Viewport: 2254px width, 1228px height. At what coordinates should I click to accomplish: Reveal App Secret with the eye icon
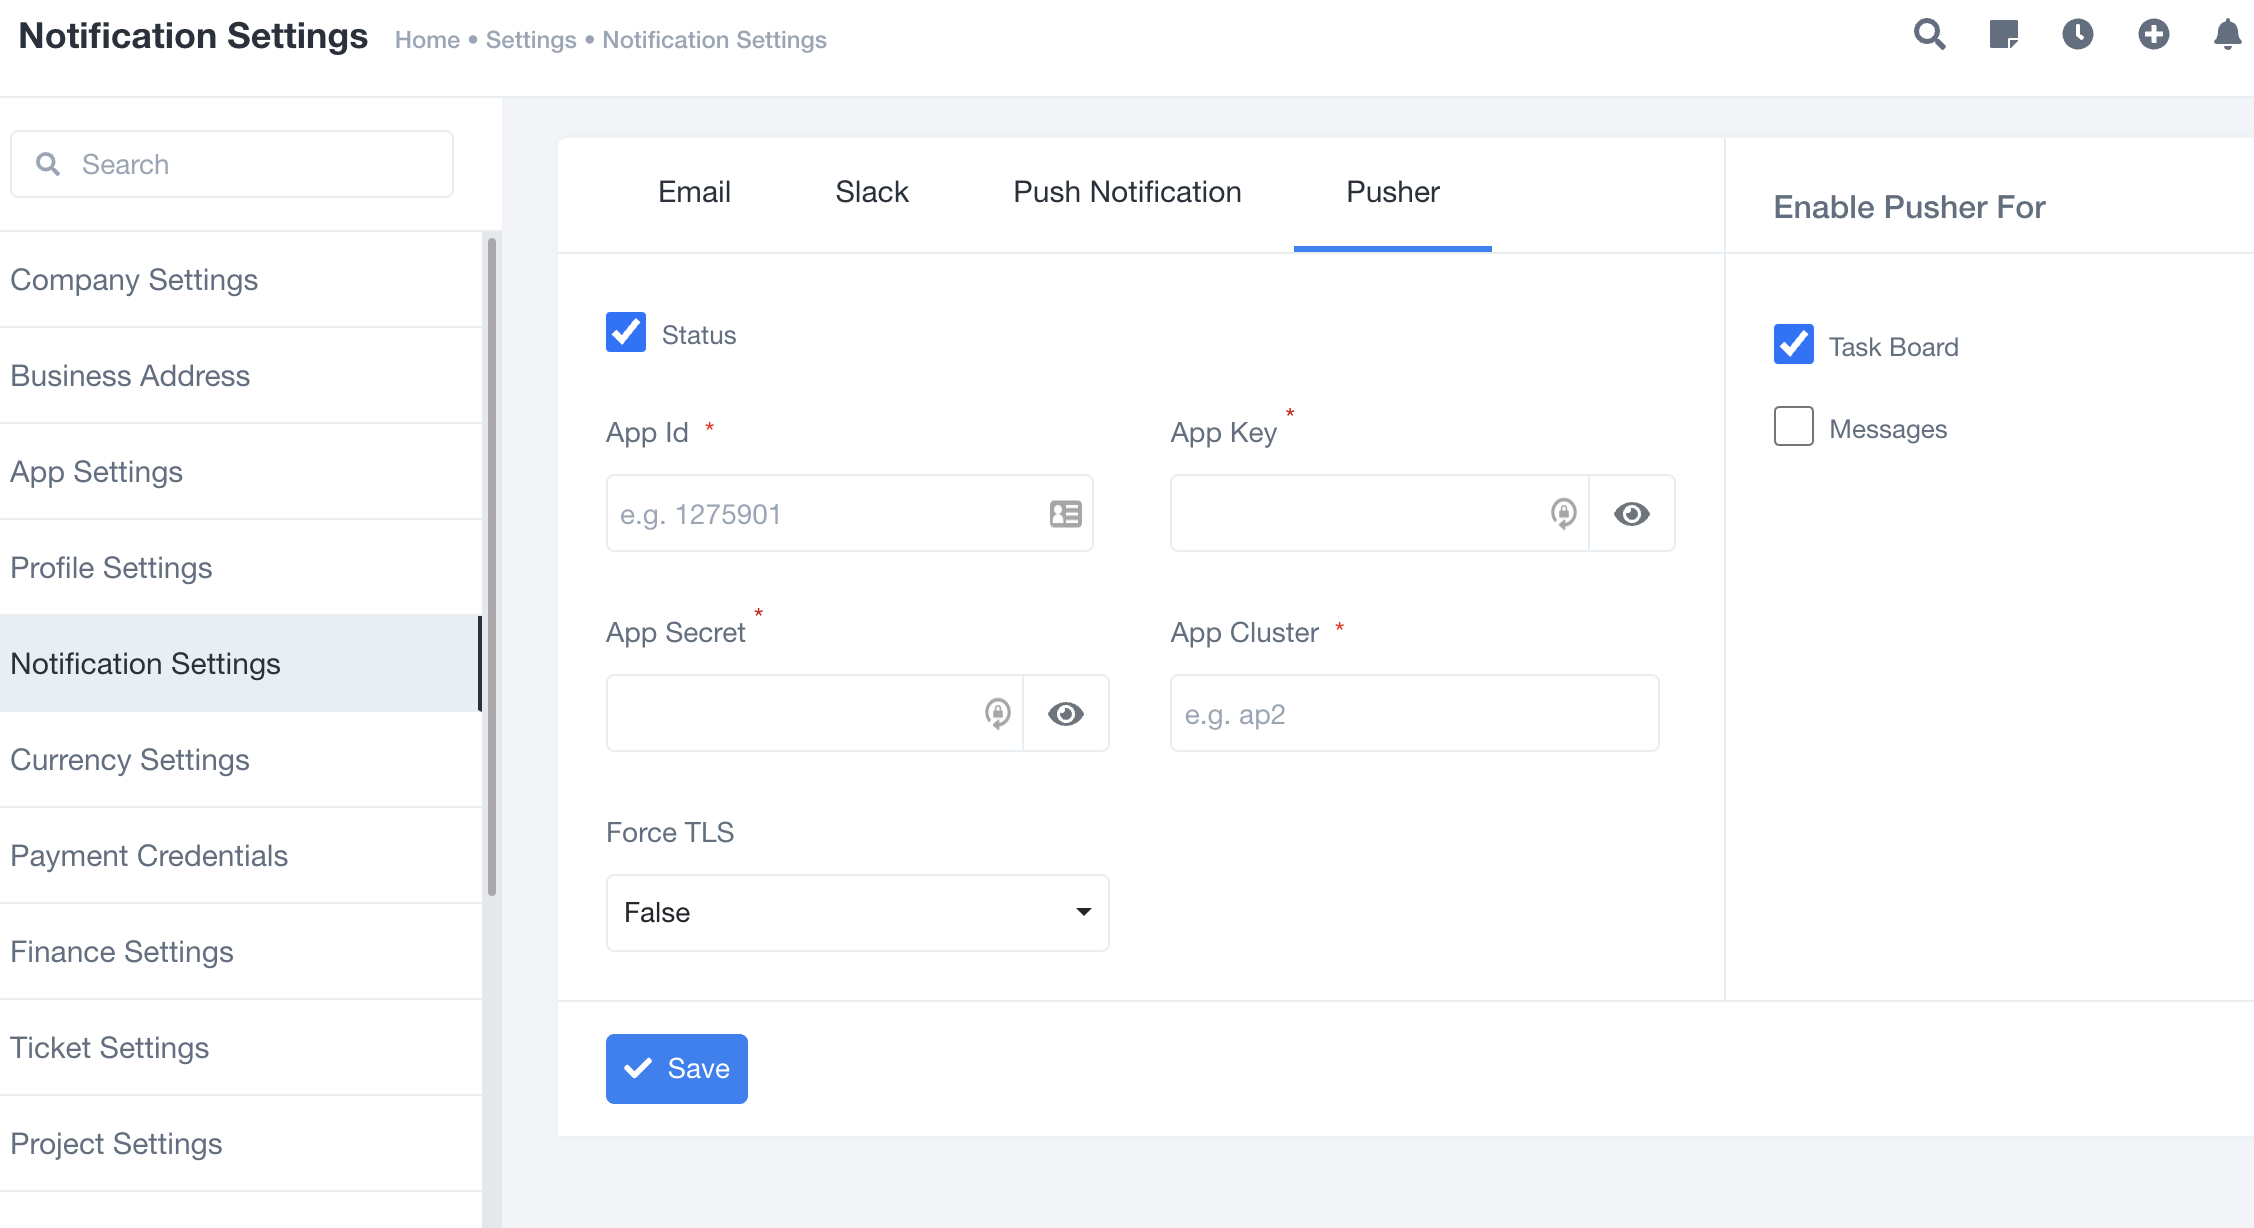pyautogui.click(x=1065, y=714)
